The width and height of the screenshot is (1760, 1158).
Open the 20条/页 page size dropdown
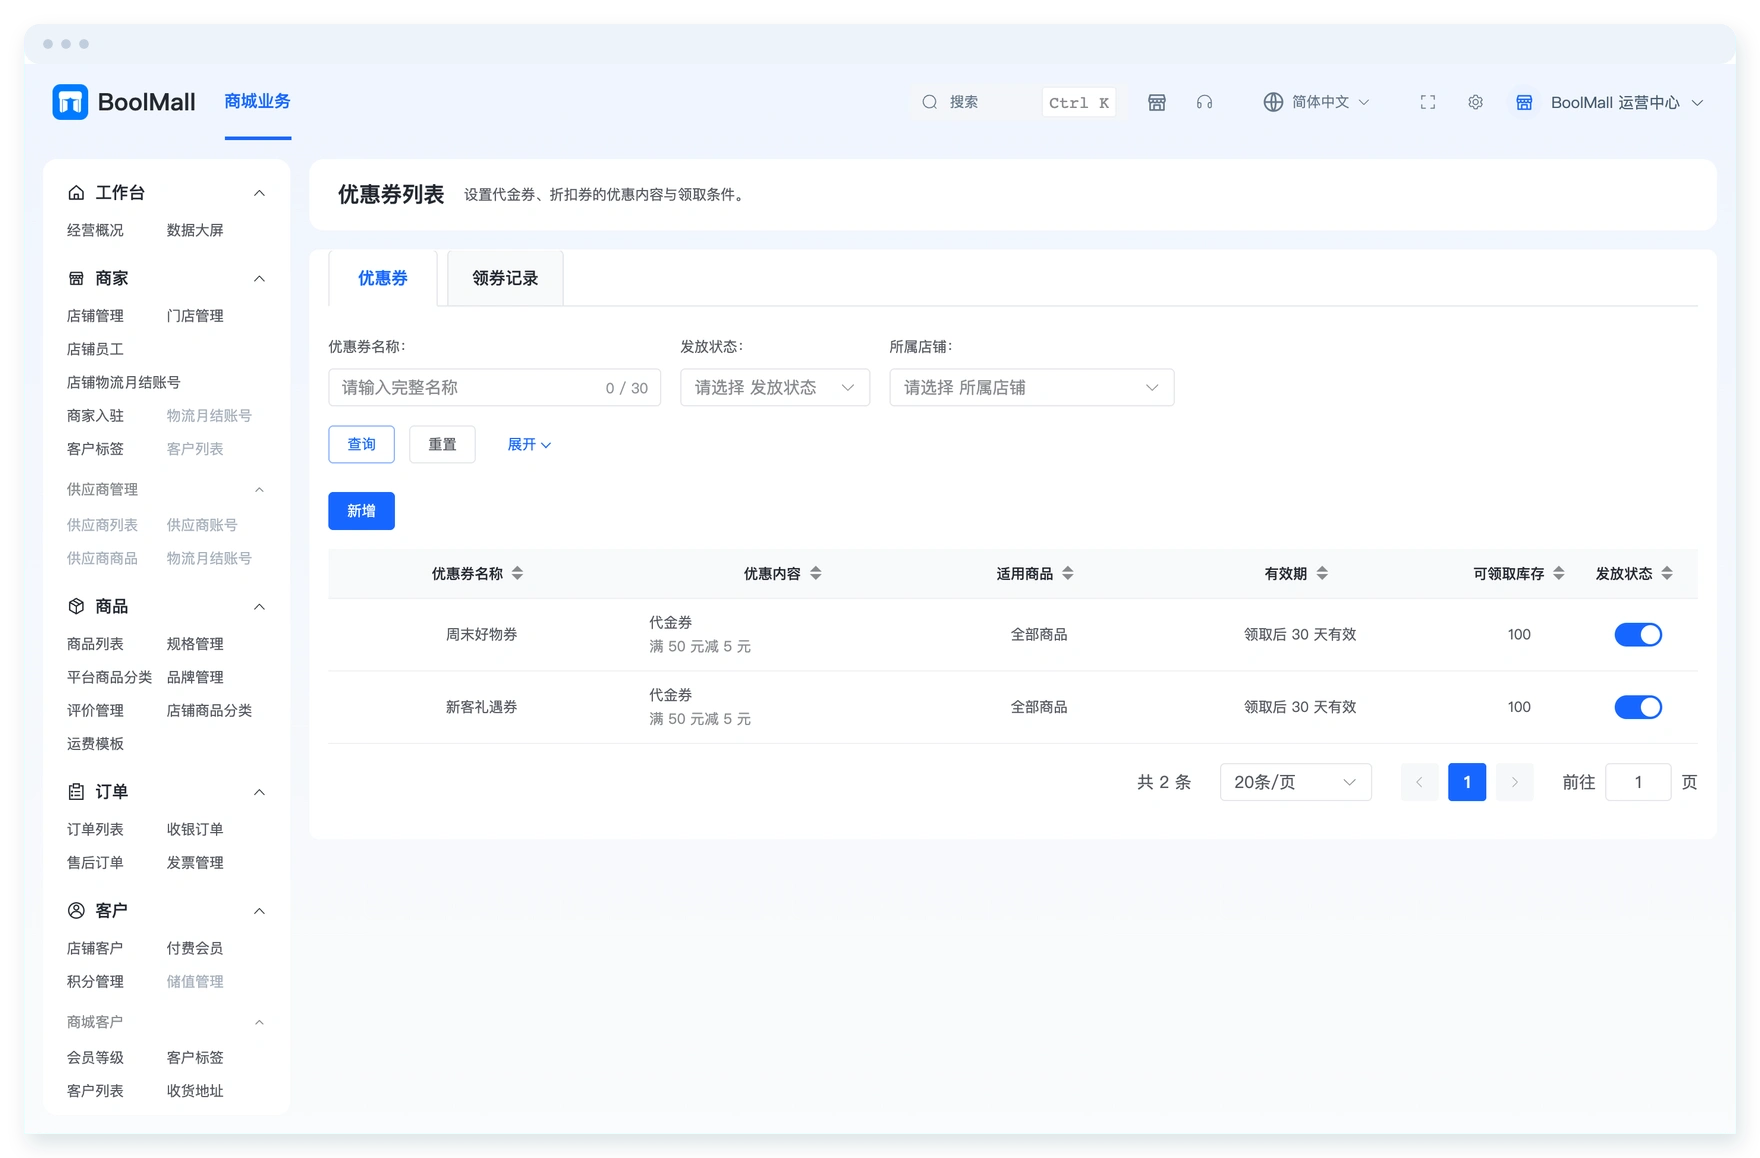coord(1295,782)
